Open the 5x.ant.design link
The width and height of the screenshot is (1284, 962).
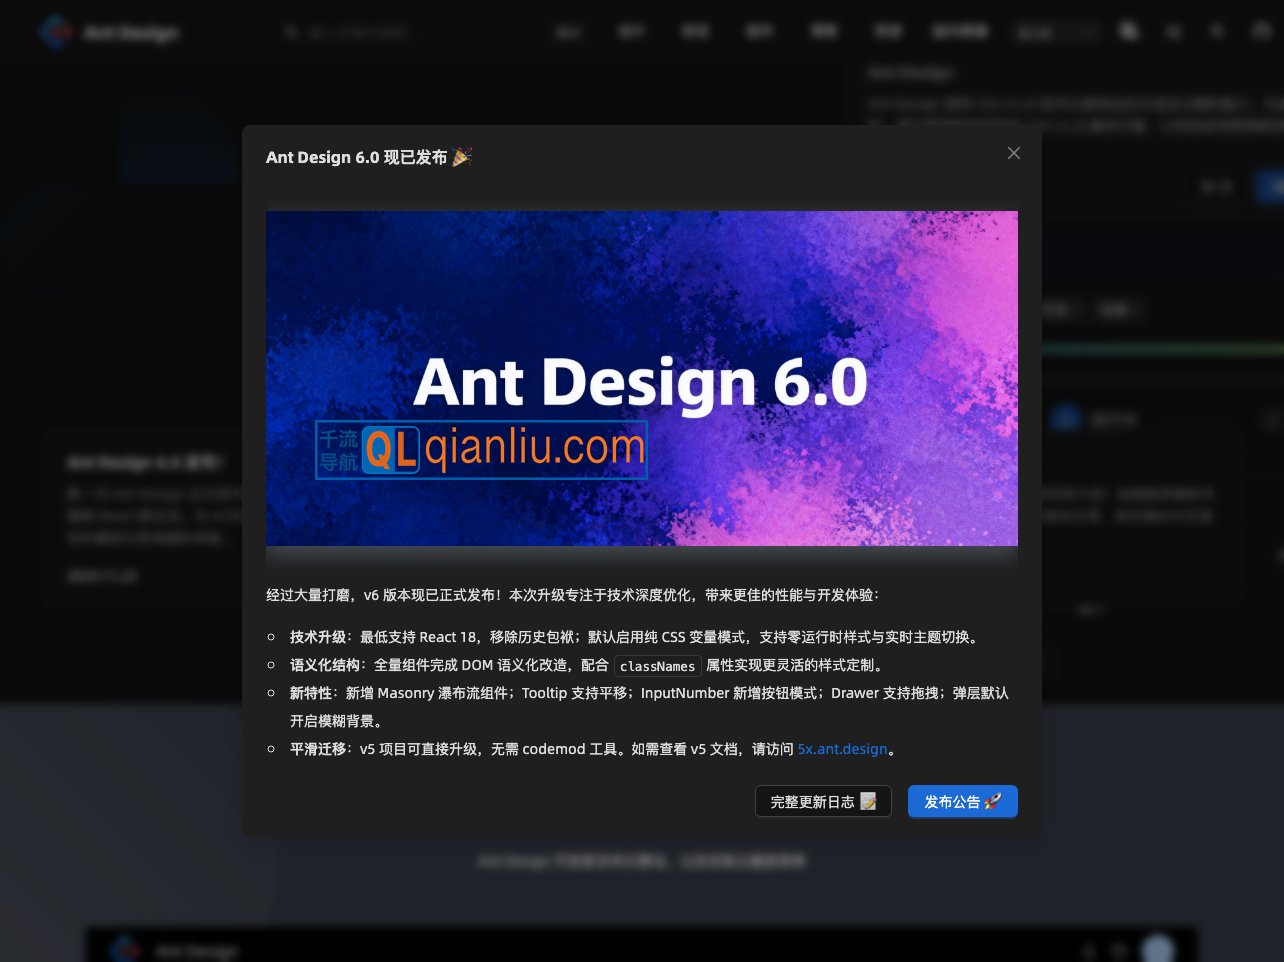[841, 749]
